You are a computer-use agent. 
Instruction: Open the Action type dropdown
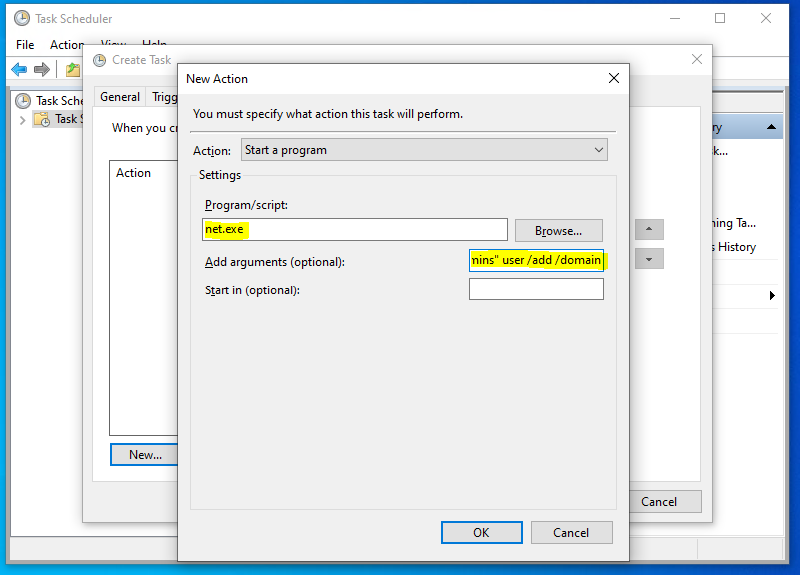click(x=424, y=150)
